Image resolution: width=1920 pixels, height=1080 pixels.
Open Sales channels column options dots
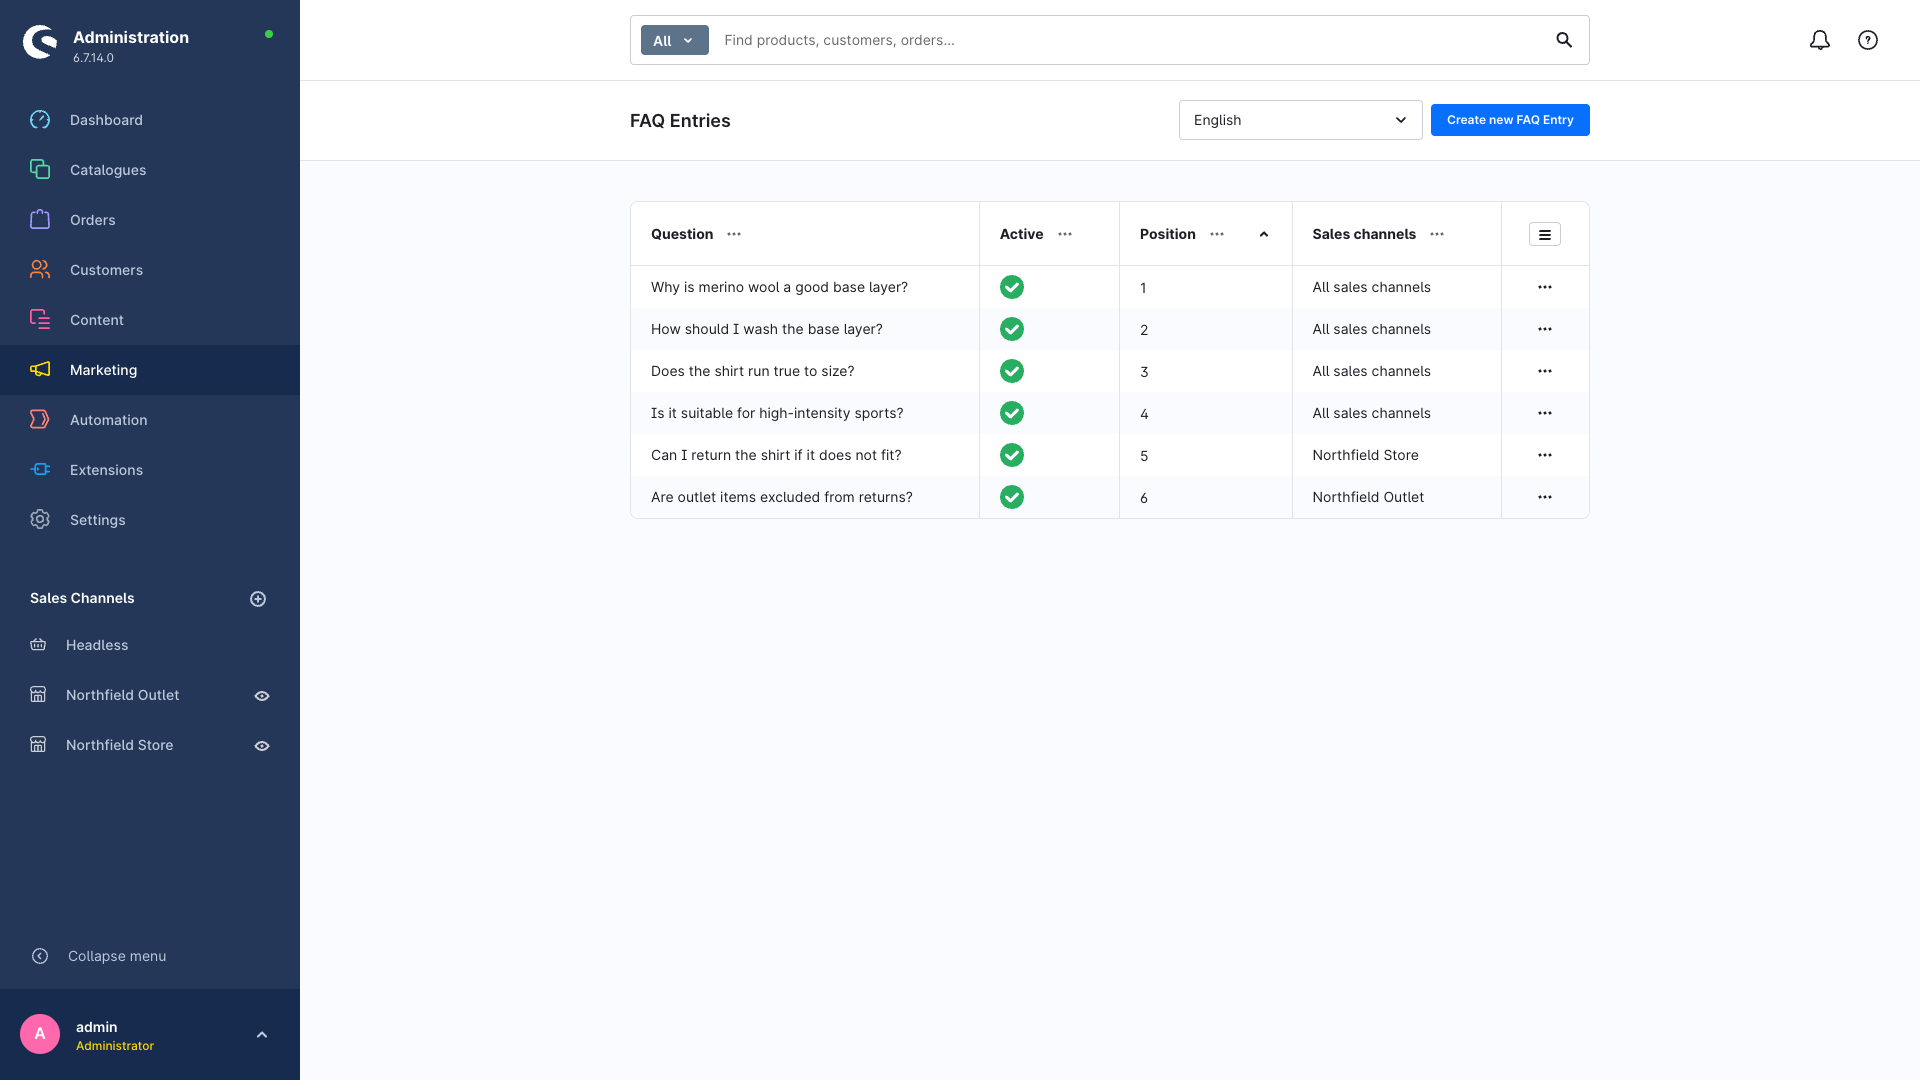1437,234
